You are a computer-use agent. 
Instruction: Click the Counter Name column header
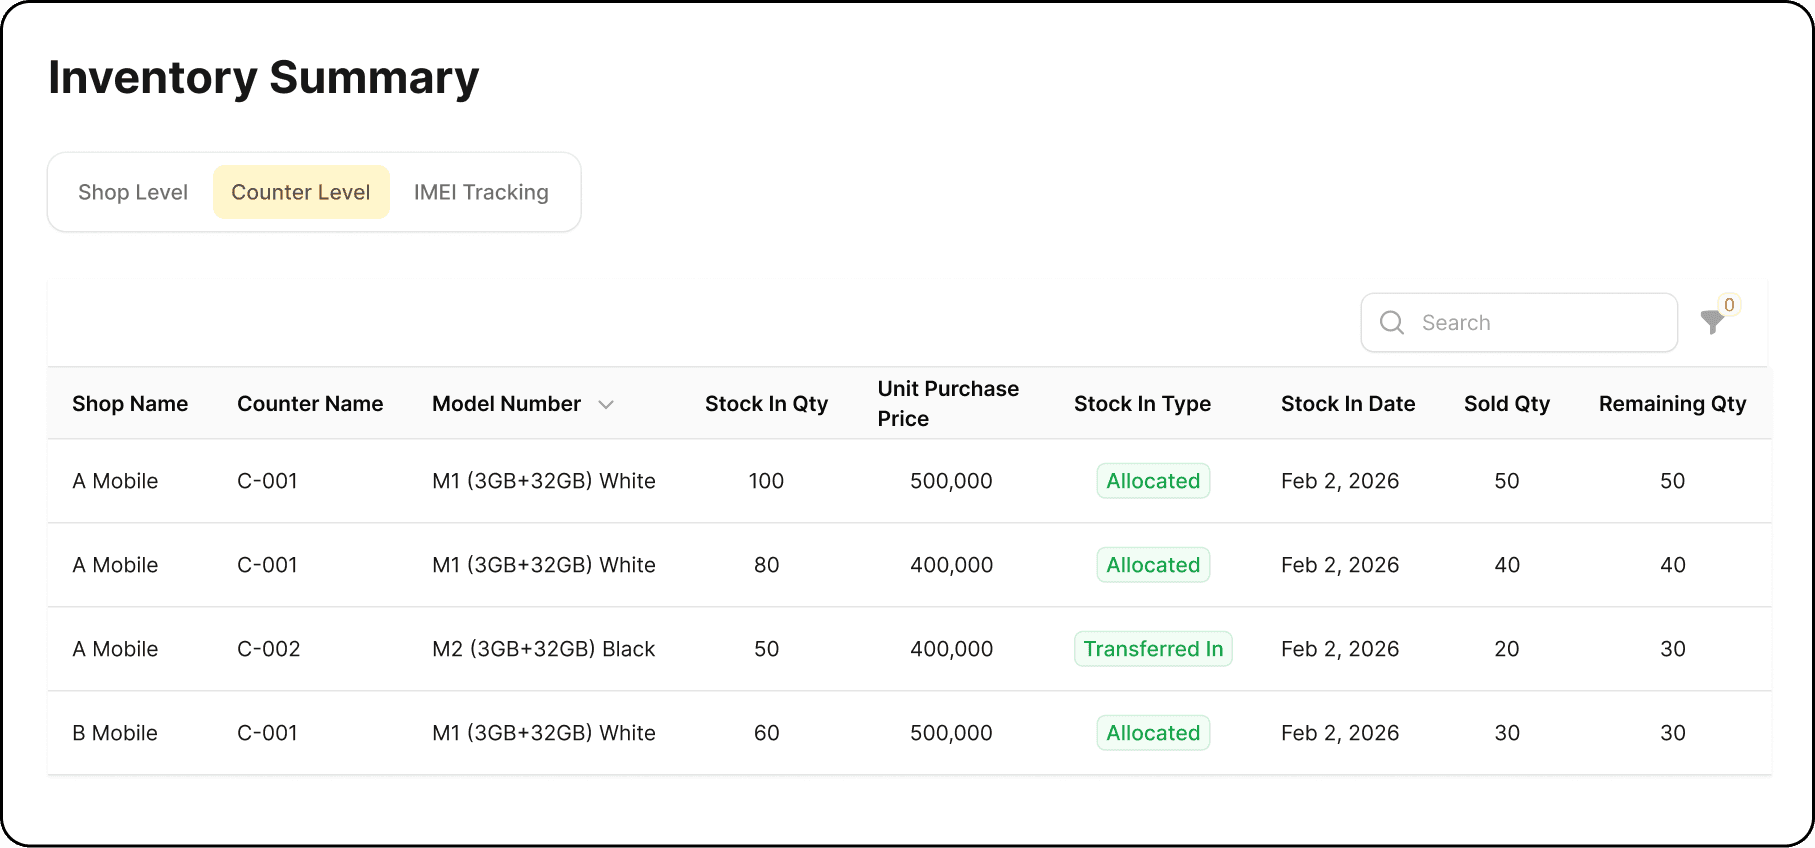tap(310, 404)
